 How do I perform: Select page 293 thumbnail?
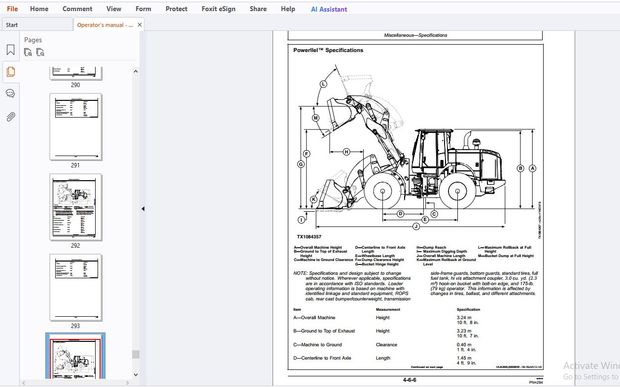[x=76, y=287]
